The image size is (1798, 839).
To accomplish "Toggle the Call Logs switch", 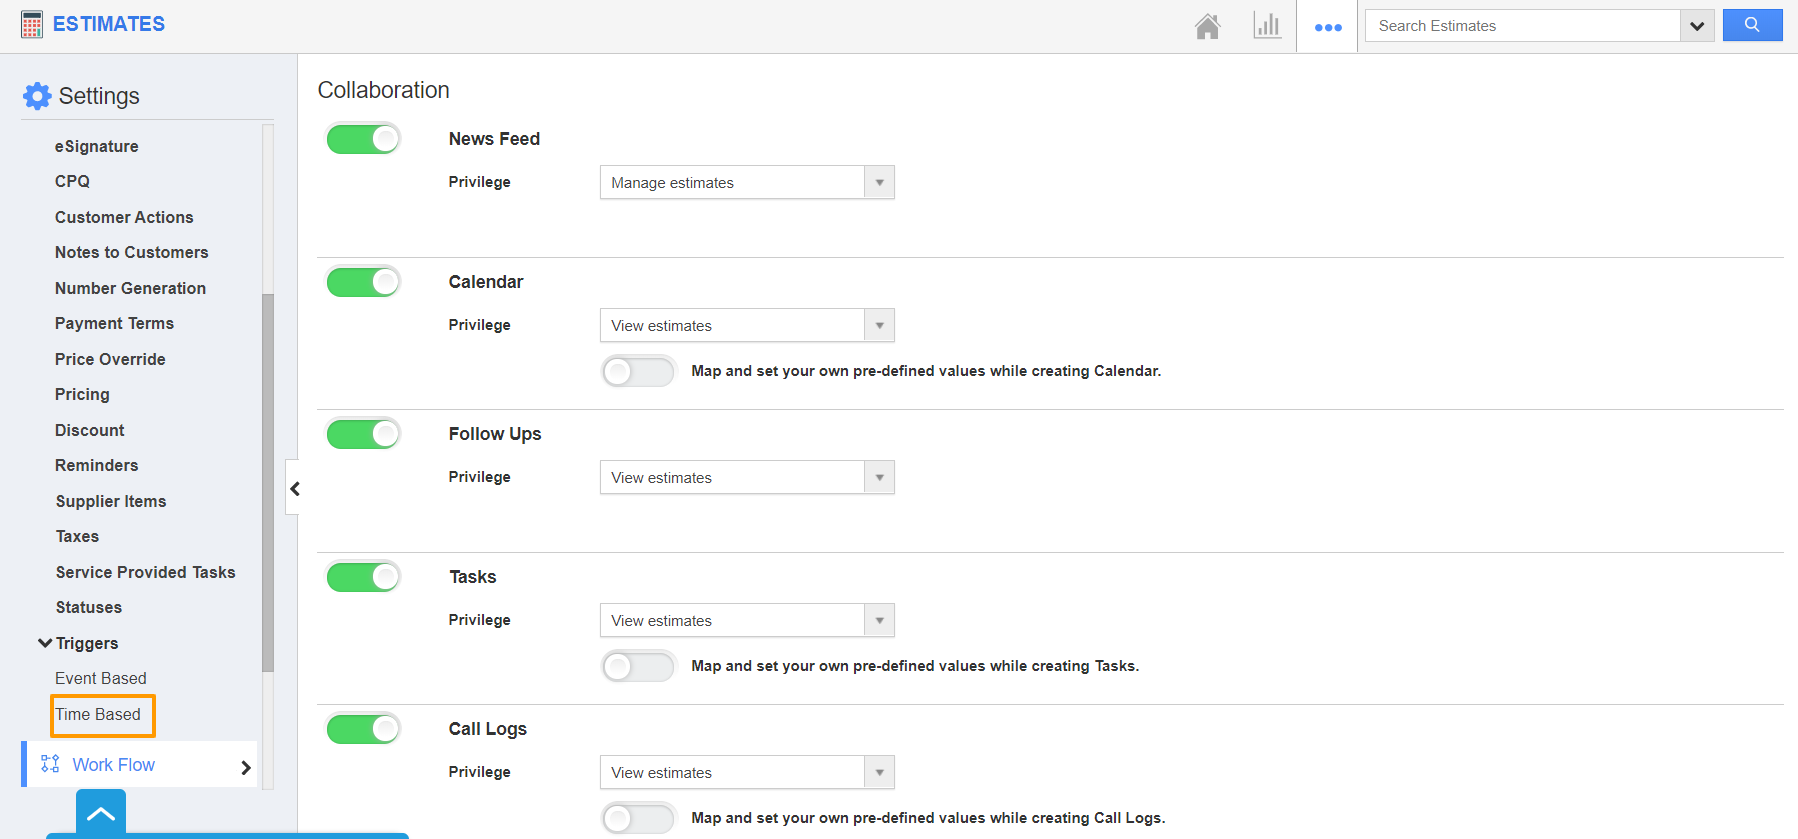I will 363,729.
